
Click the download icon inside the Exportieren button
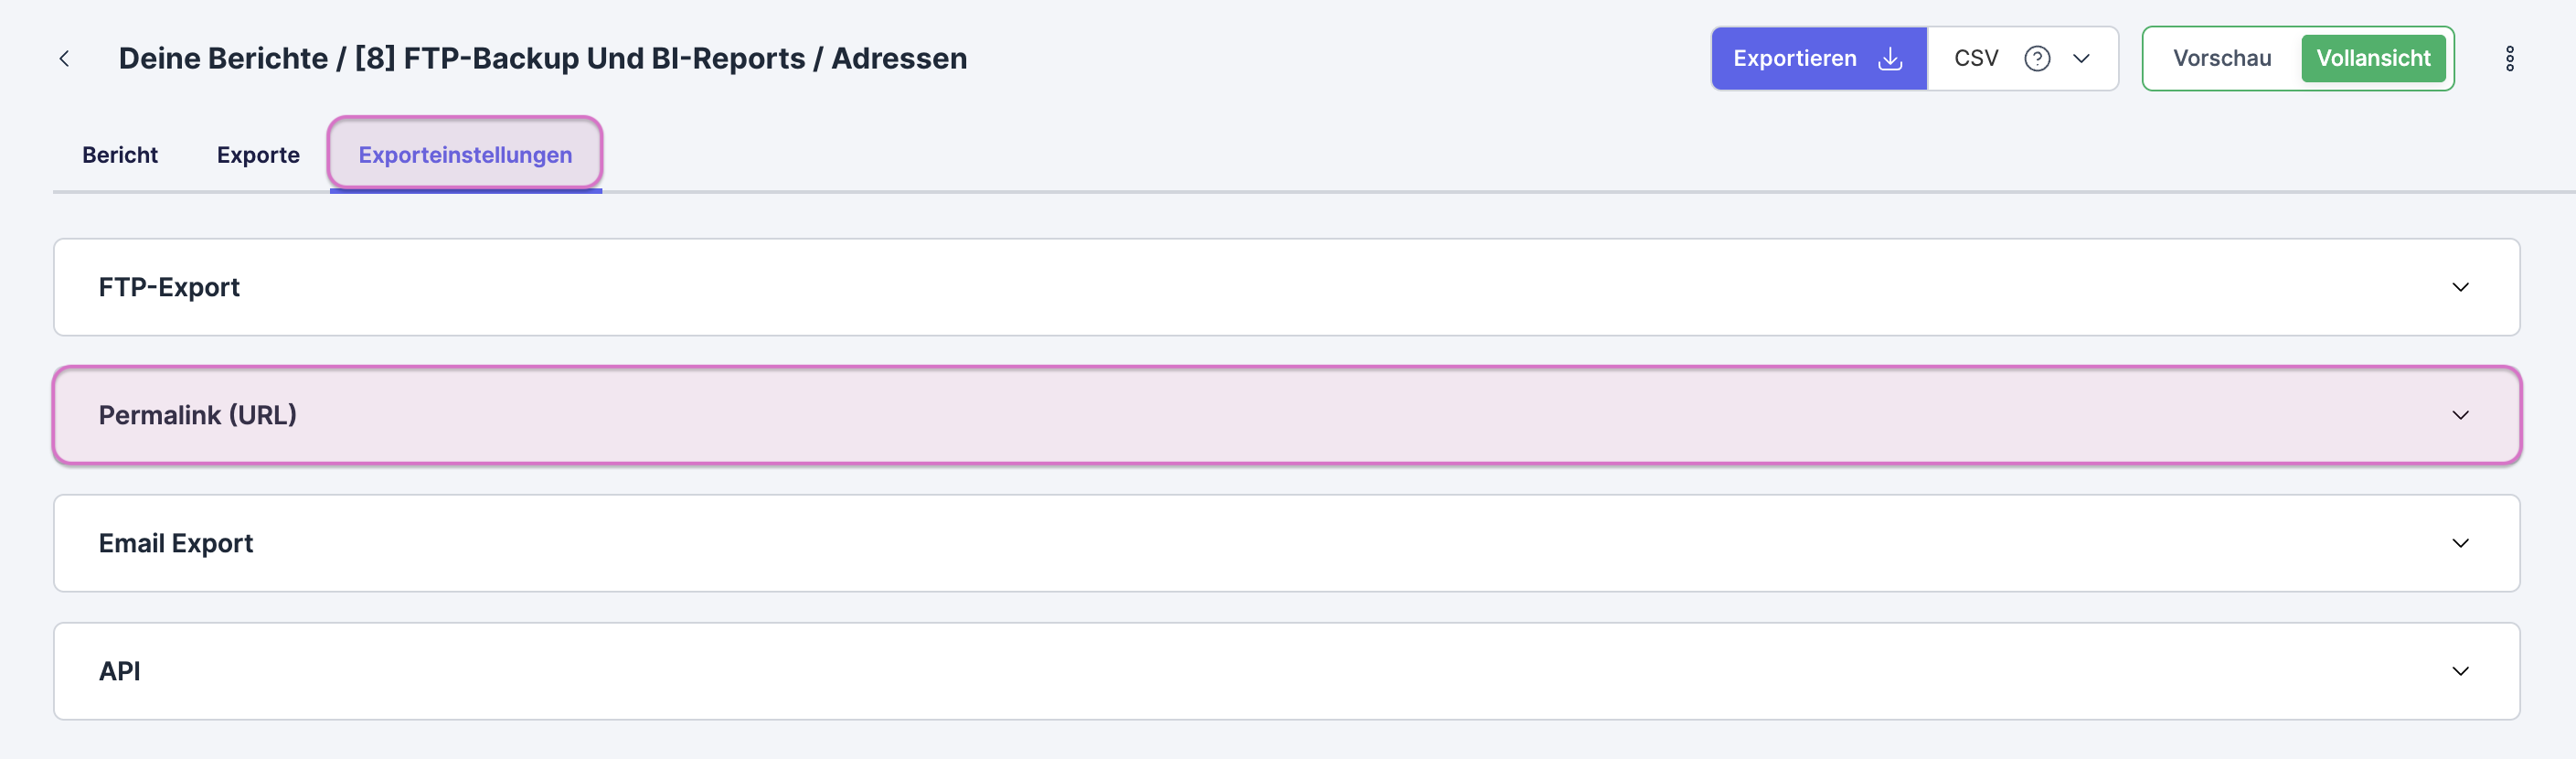pos(1890,58)
